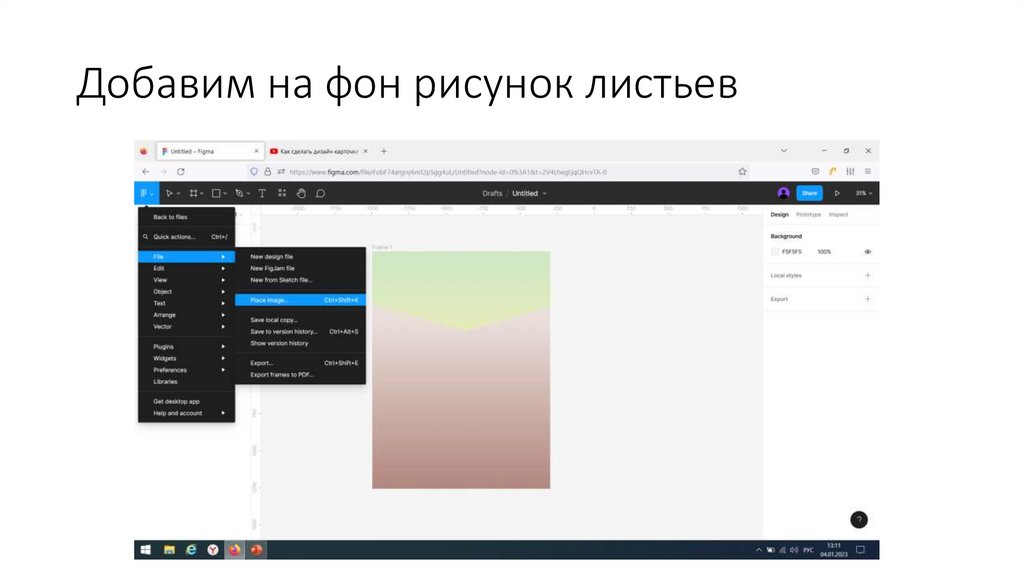Open the browser hamburger menu
Screen dimensions: 1024x574
coord(868,171)
